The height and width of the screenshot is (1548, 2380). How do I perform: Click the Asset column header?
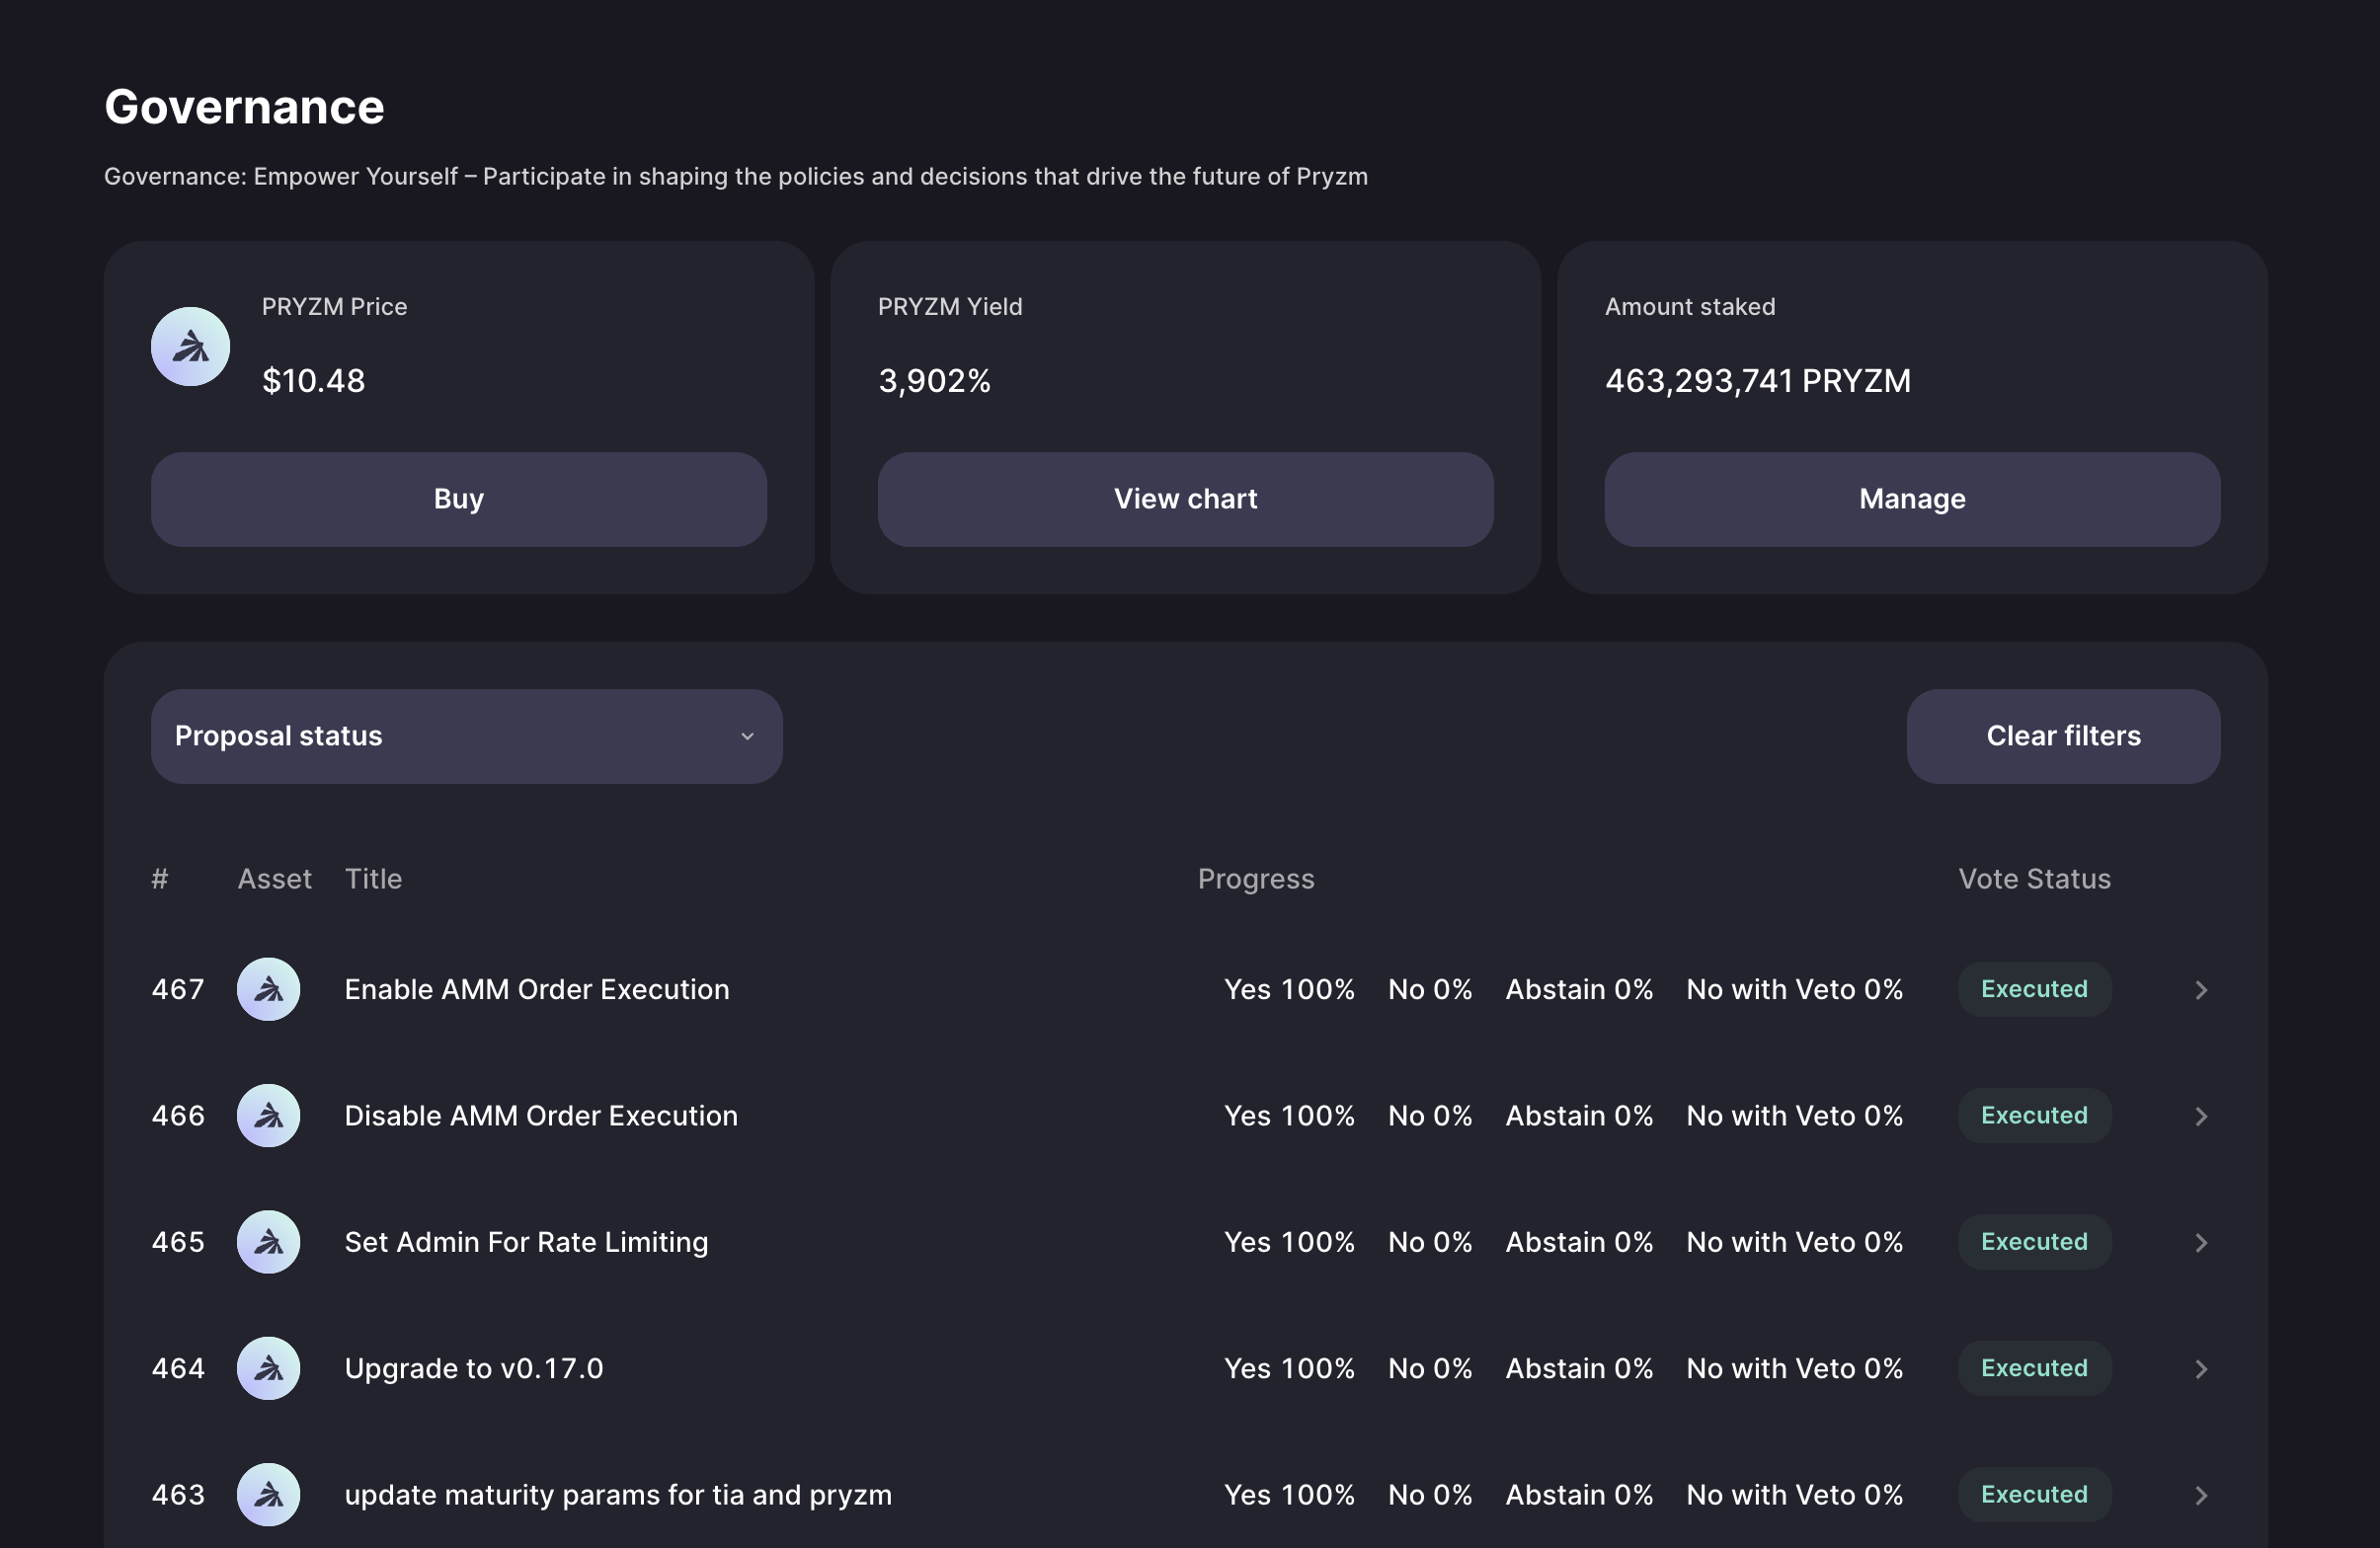click(274, 878)
